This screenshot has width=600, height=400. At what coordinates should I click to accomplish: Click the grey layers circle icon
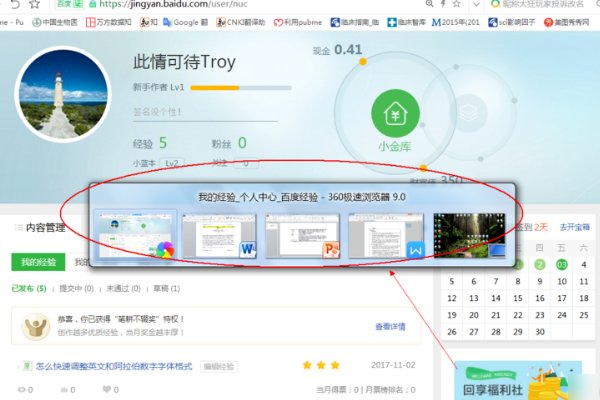tap(468, 113)
